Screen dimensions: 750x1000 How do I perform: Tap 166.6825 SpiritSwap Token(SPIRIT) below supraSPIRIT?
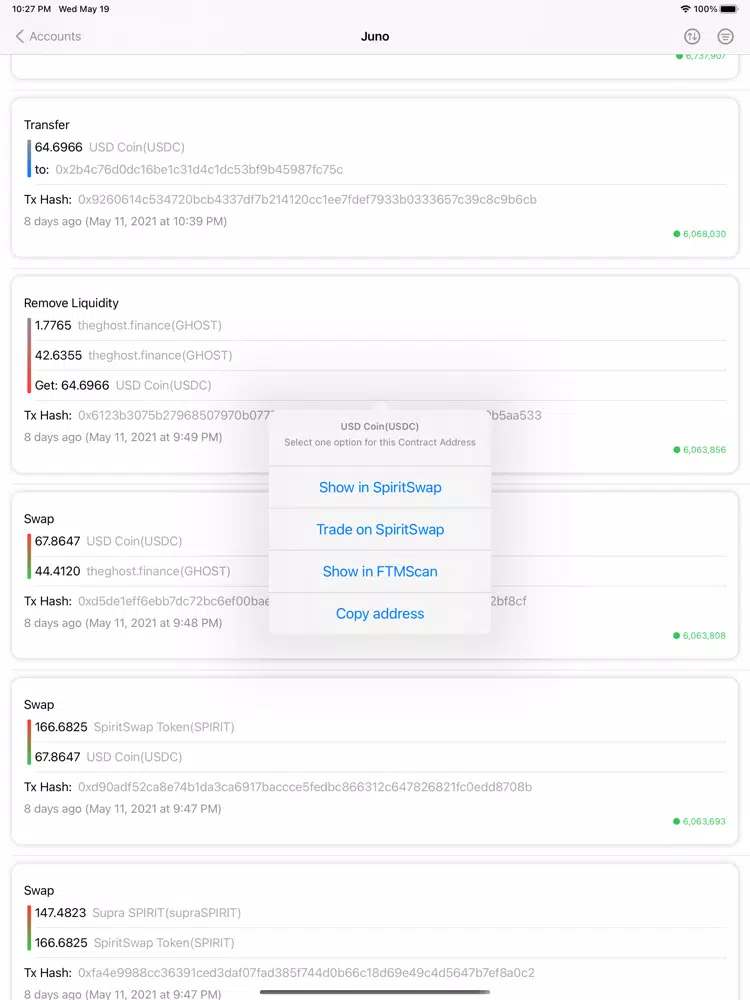tap(135, 943)
